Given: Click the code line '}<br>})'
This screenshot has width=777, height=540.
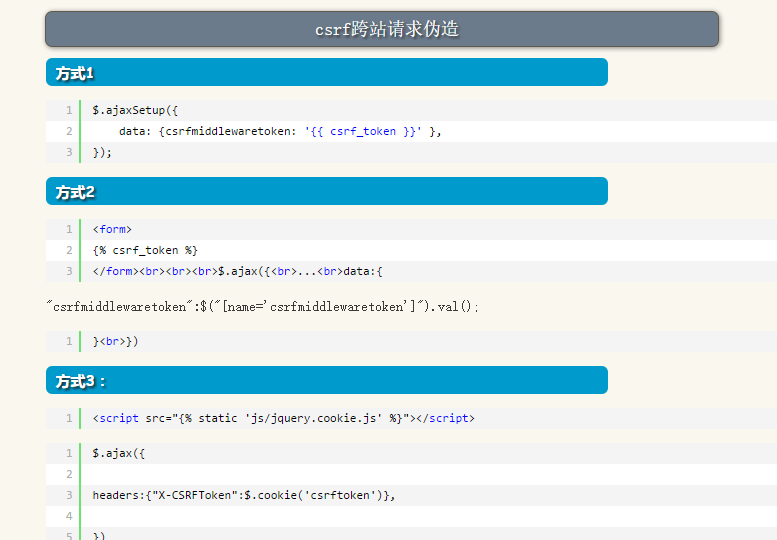Looking at the screenshot, I should coord(115,342).
